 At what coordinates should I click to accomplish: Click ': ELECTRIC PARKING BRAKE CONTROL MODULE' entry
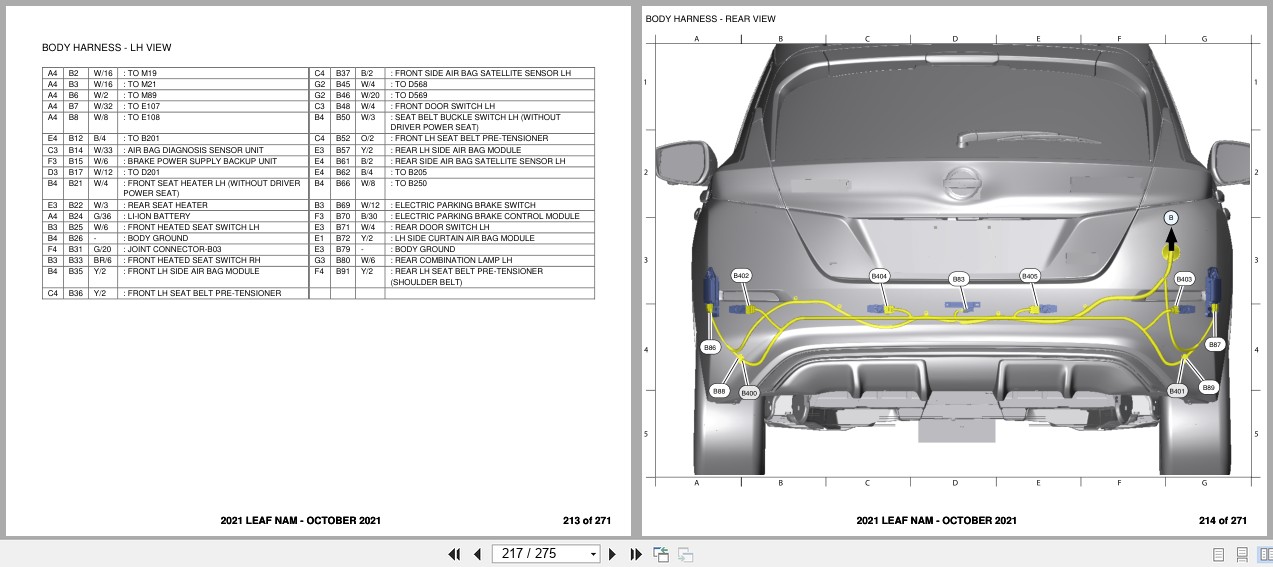coord(484,216)
